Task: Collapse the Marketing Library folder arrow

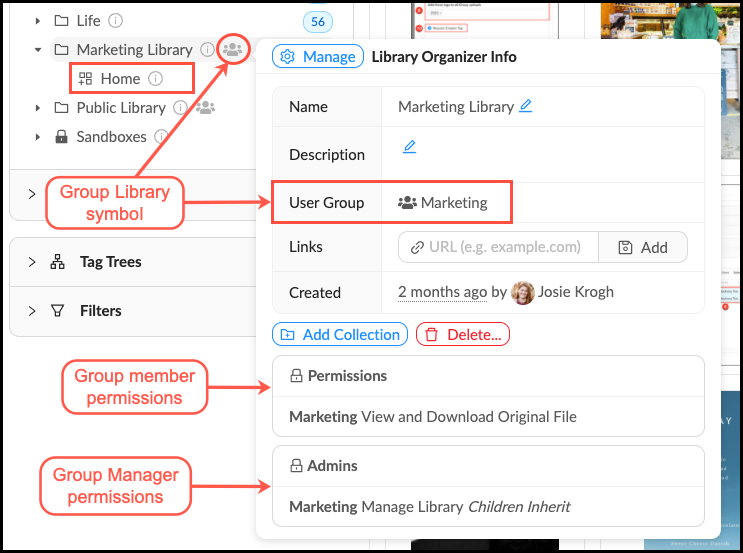Action: (38, 50)
